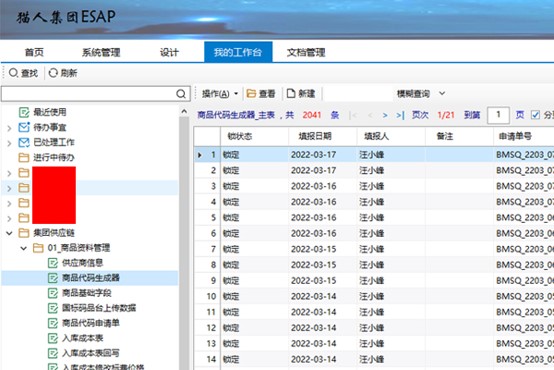
Task: Go to next page arrow
Action: pyautogui.click(x=385, y=115)
